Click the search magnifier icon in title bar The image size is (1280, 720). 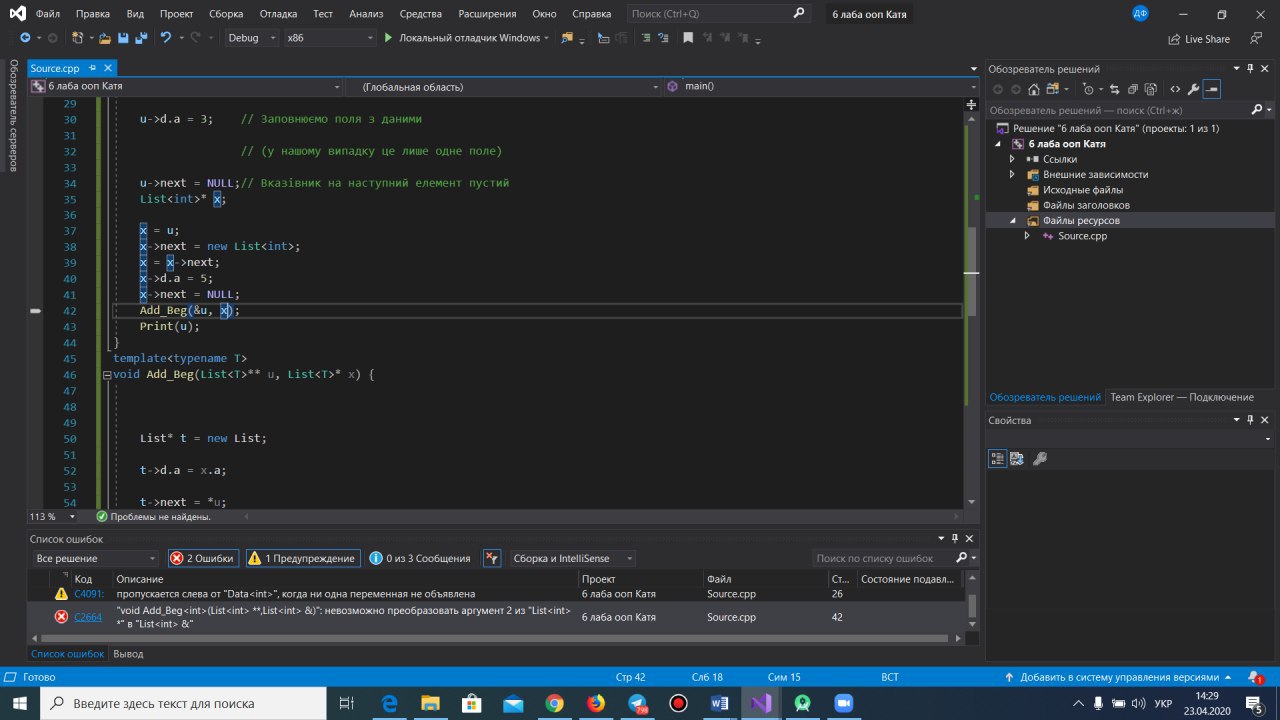pyautogui.click(x=798, y=14)
